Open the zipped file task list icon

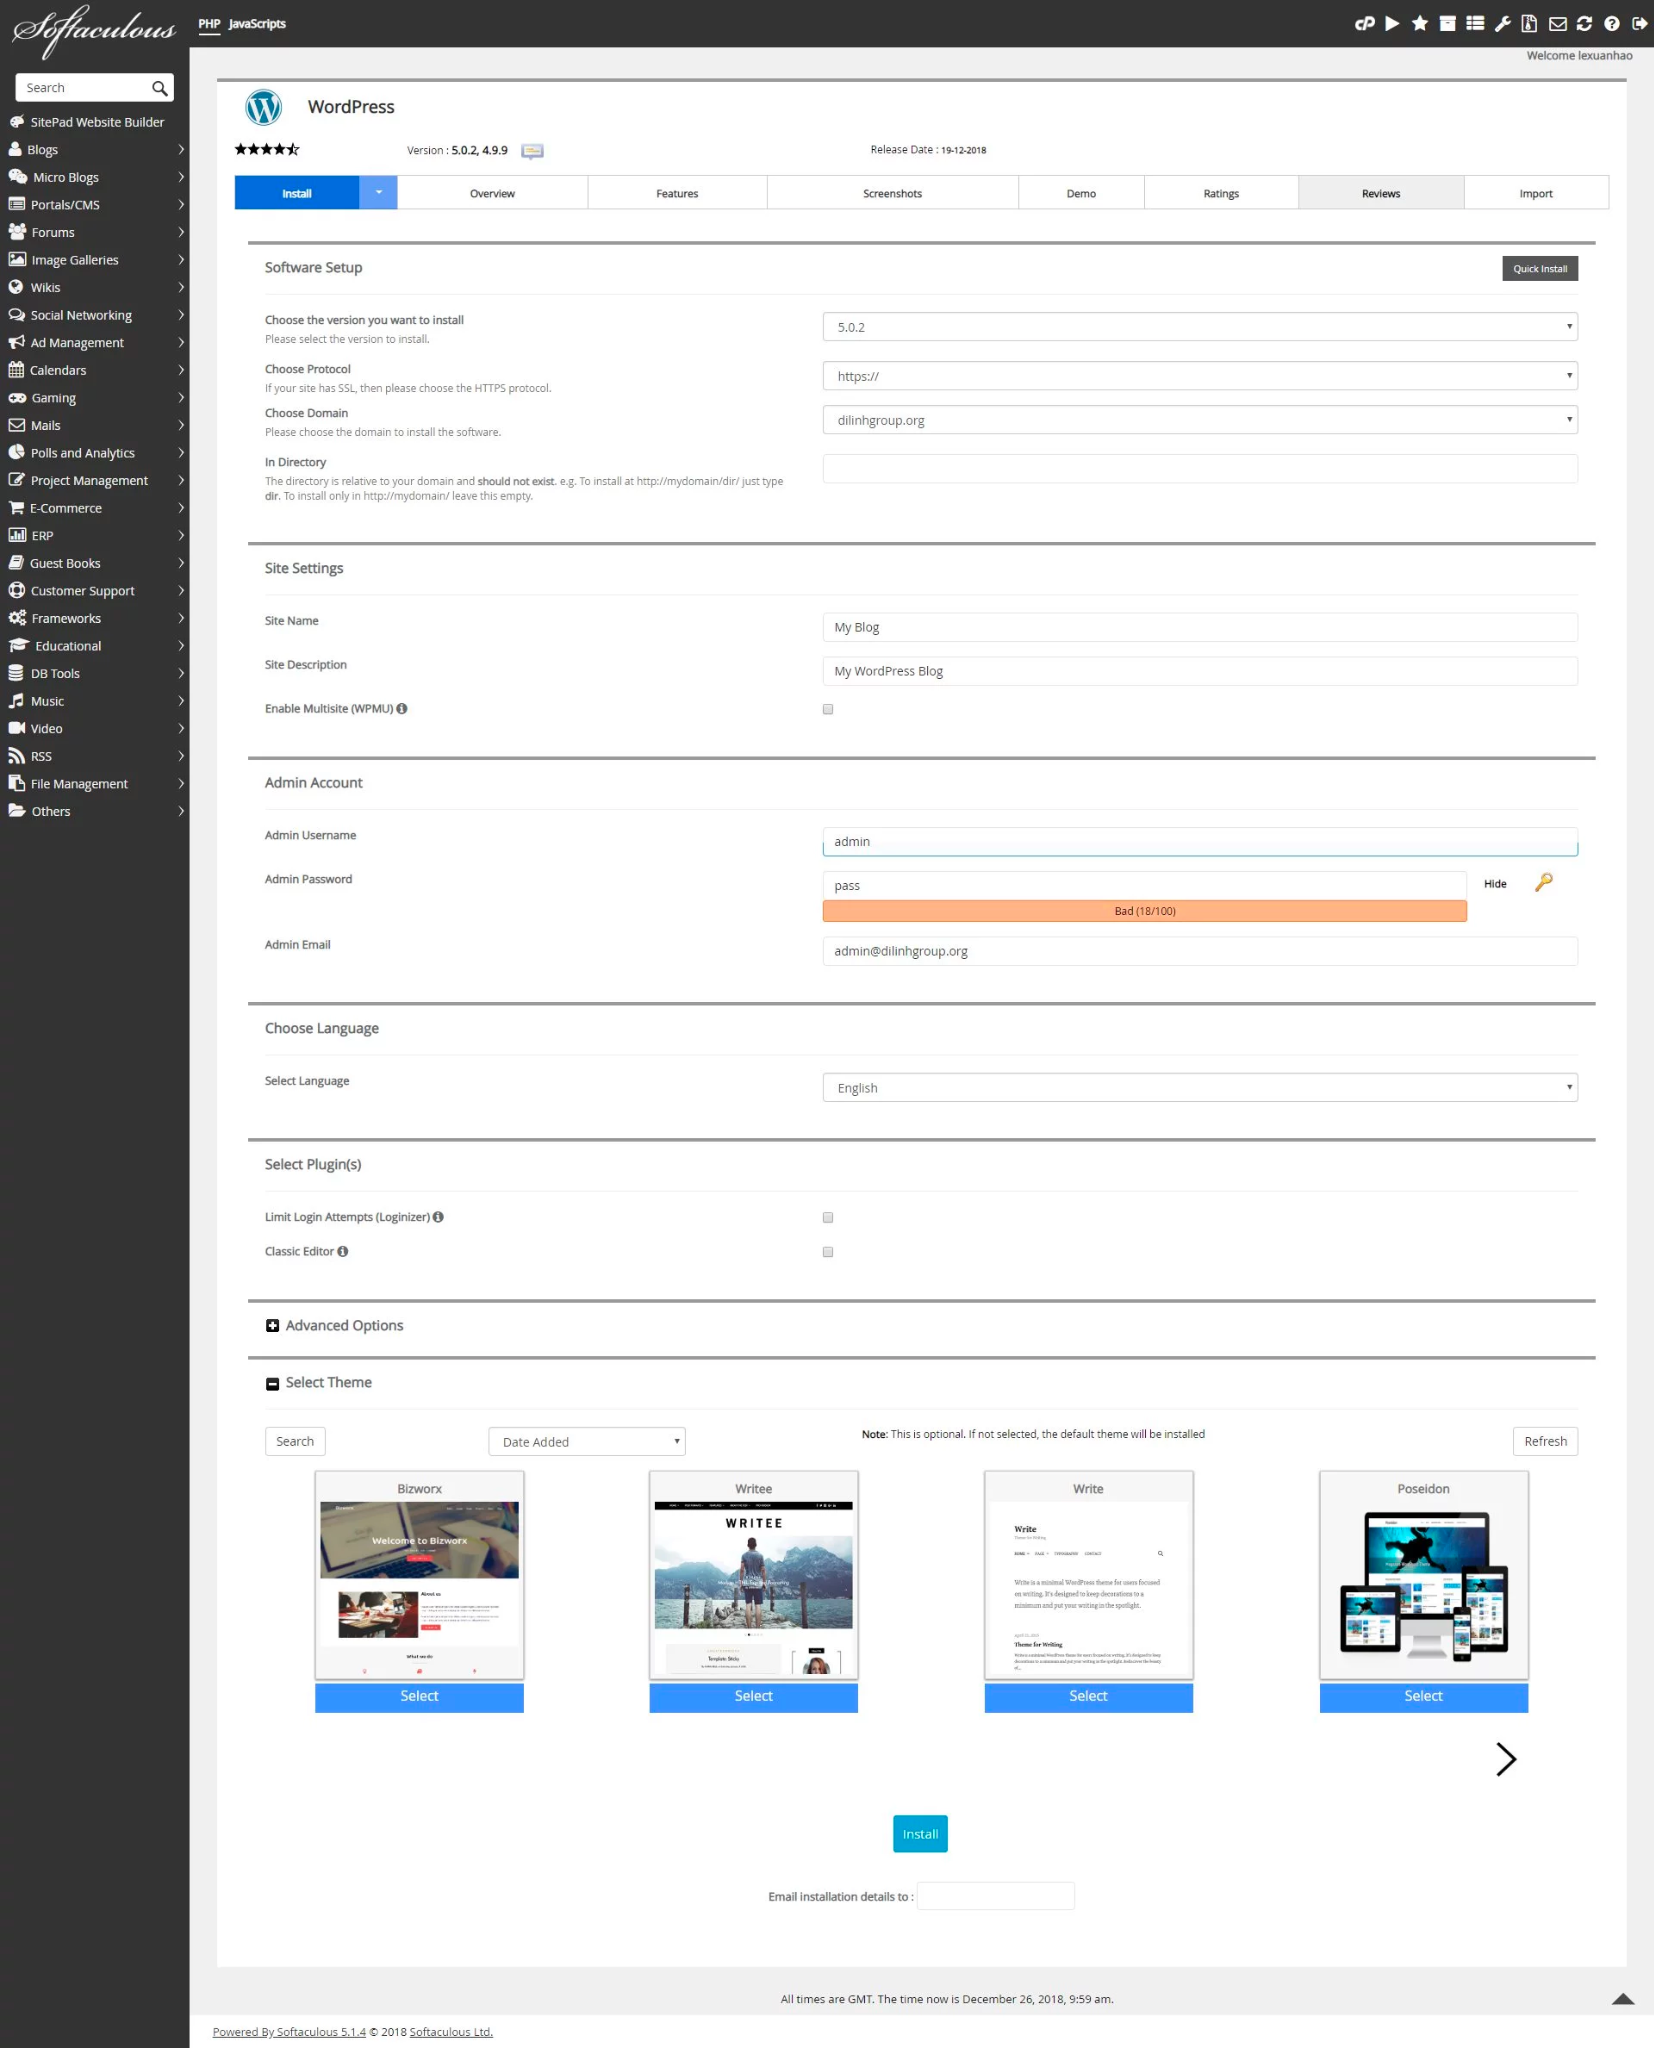[x=1529, y=23]
